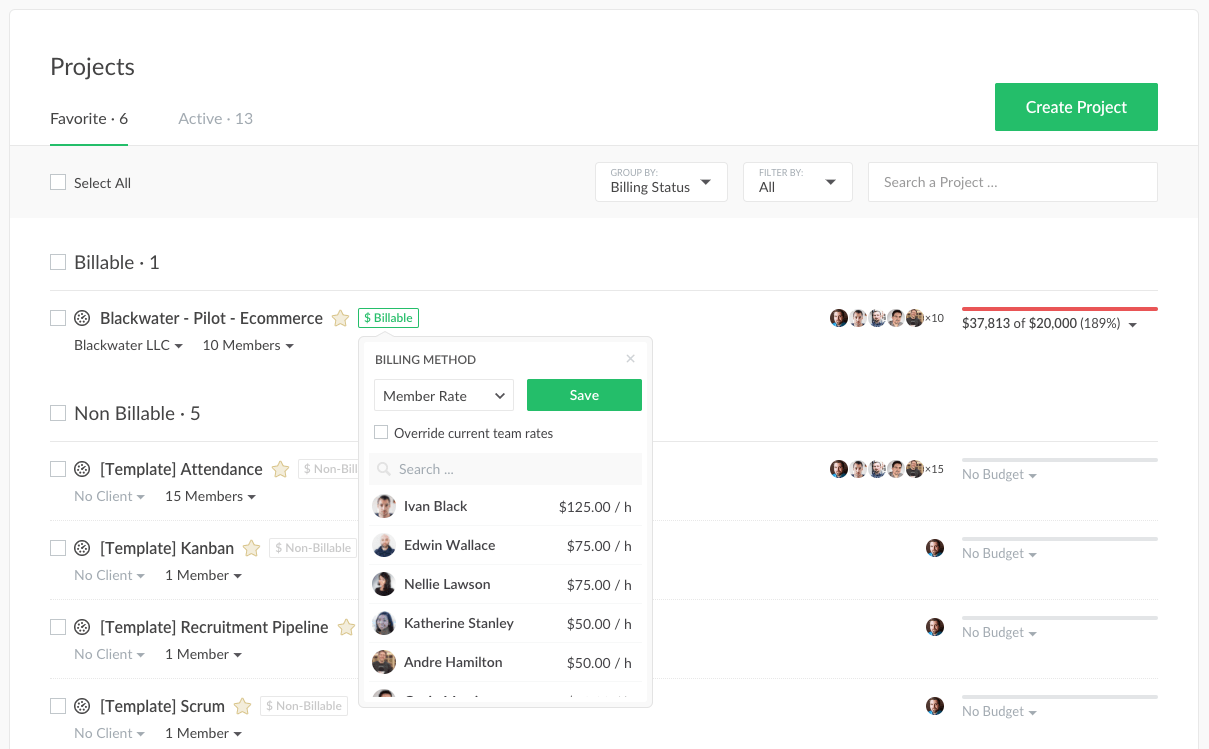Click the star next to [Template] Scrum
This screenshot has width=1209, height=749.
pyautogui.click(x=242, y=707)
